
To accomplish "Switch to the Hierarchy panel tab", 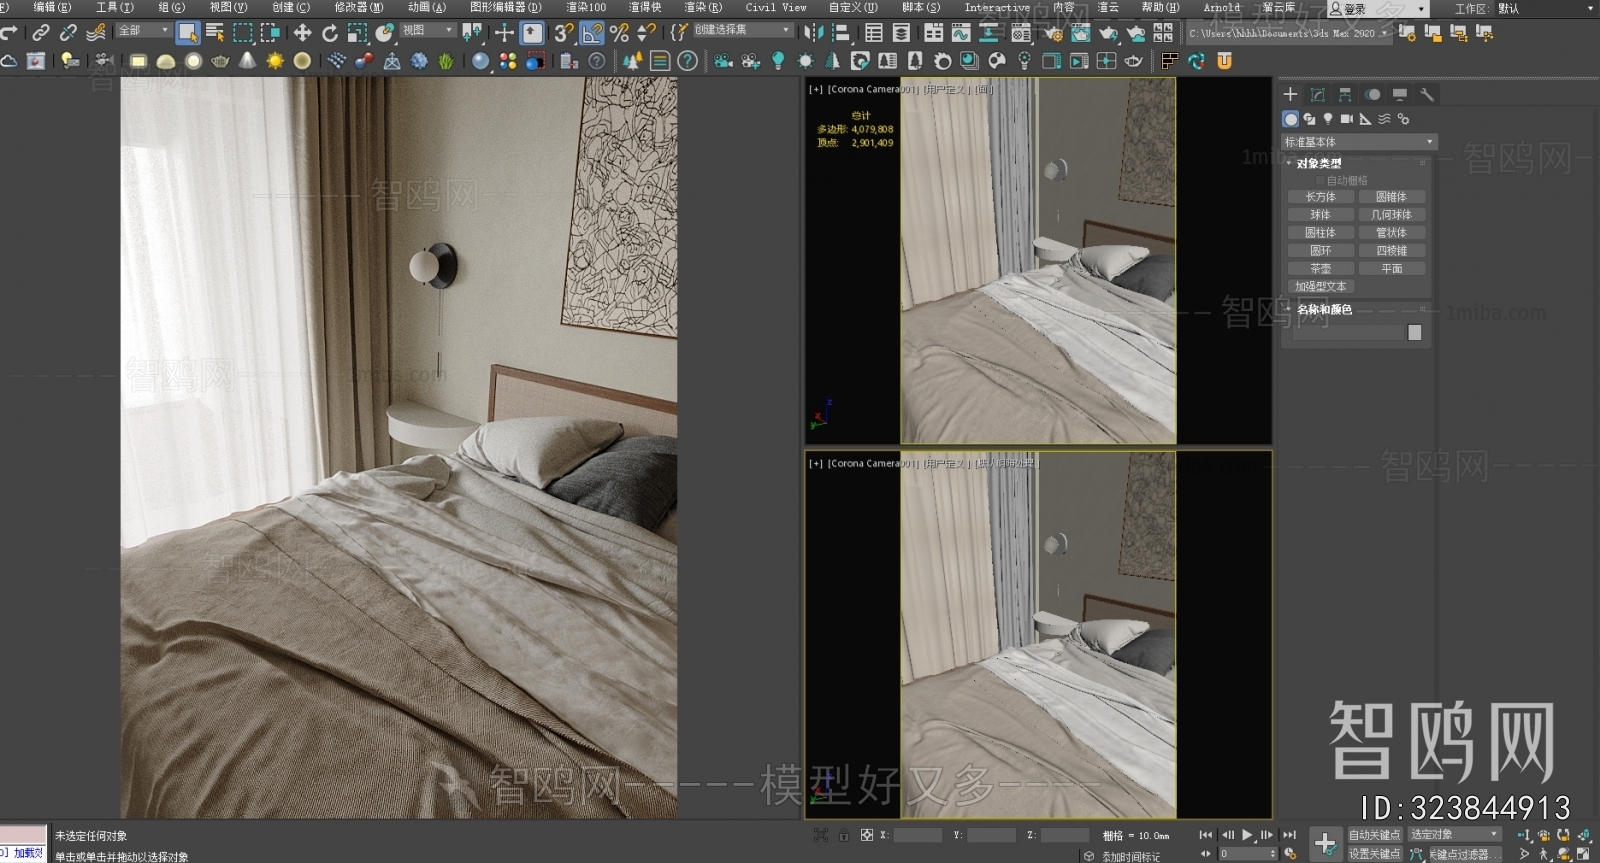I will pyautogui.click(x=1345, y=94).
